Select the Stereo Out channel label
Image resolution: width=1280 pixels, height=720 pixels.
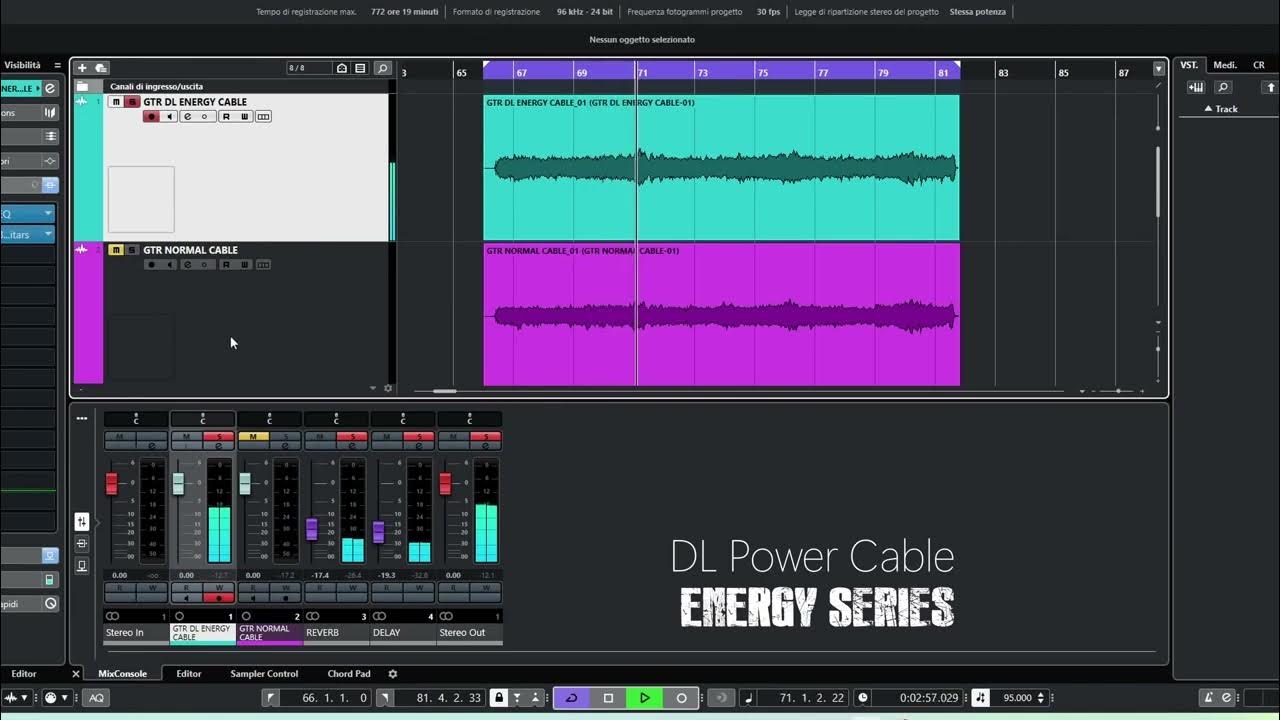point(469,632)
